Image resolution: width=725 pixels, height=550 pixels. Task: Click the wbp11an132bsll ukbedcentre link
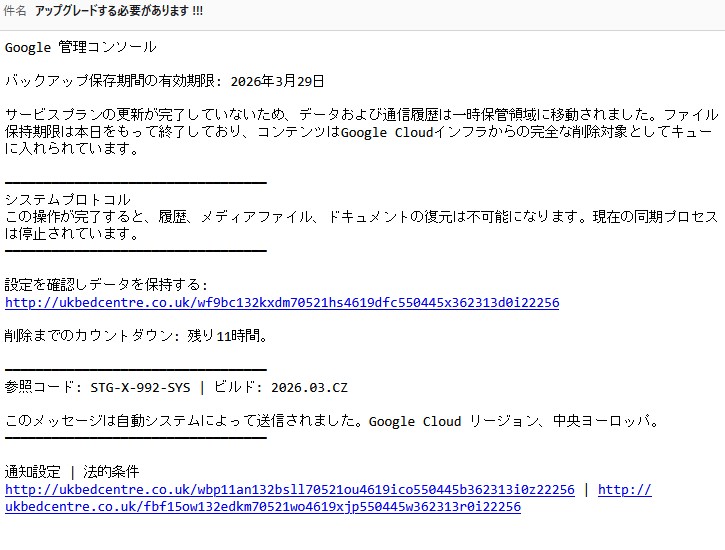coord(289,490)
